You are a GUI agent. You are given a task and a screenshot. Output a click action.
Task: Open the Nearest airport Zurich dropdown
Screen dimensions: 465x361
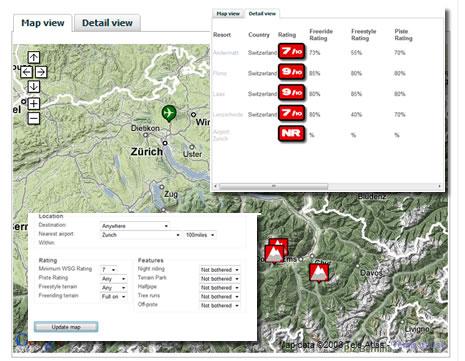coord(140,235)
